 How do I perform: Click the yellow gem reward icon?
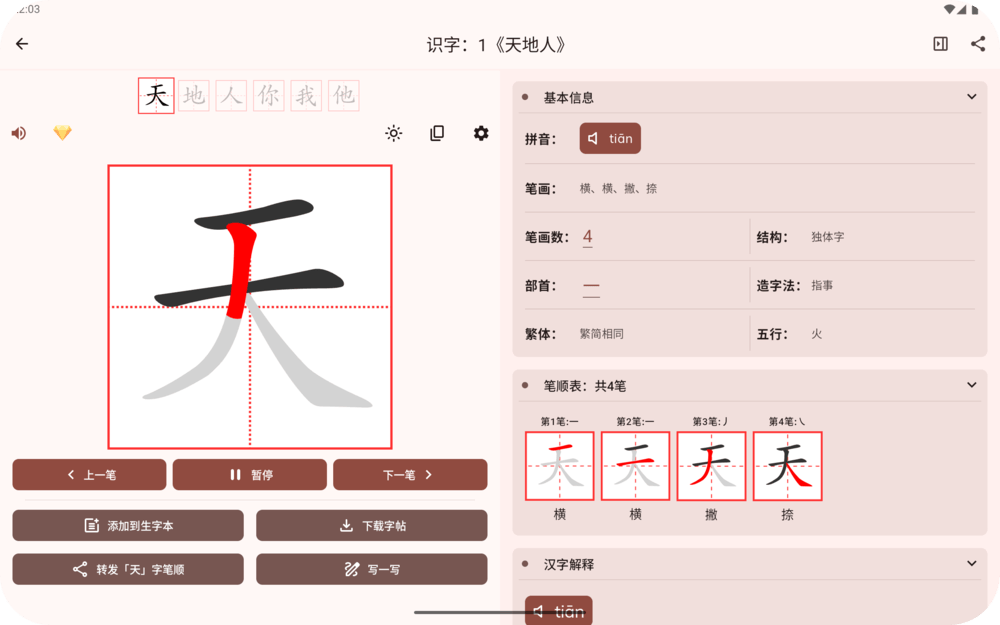(62, 132)
